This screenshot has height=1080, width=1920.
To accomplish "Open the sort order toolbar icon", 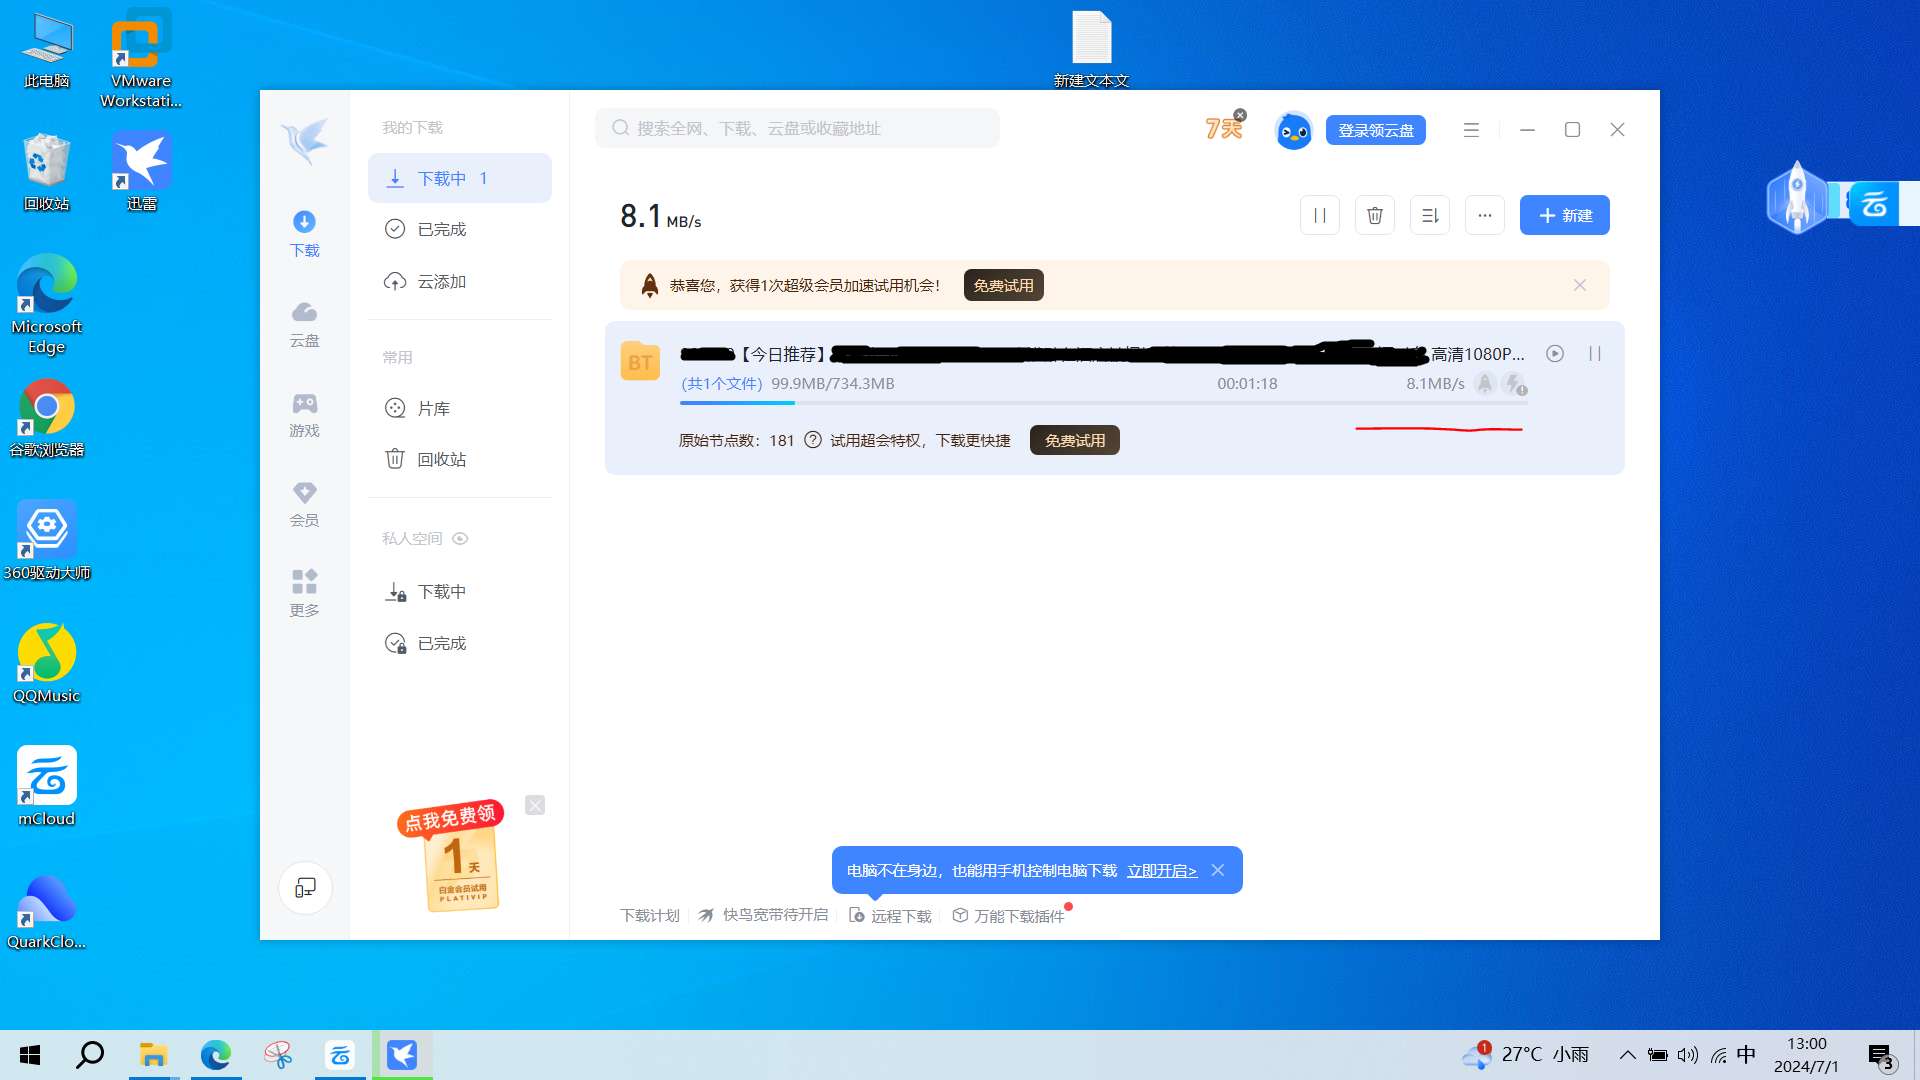I will [1429, 215].
